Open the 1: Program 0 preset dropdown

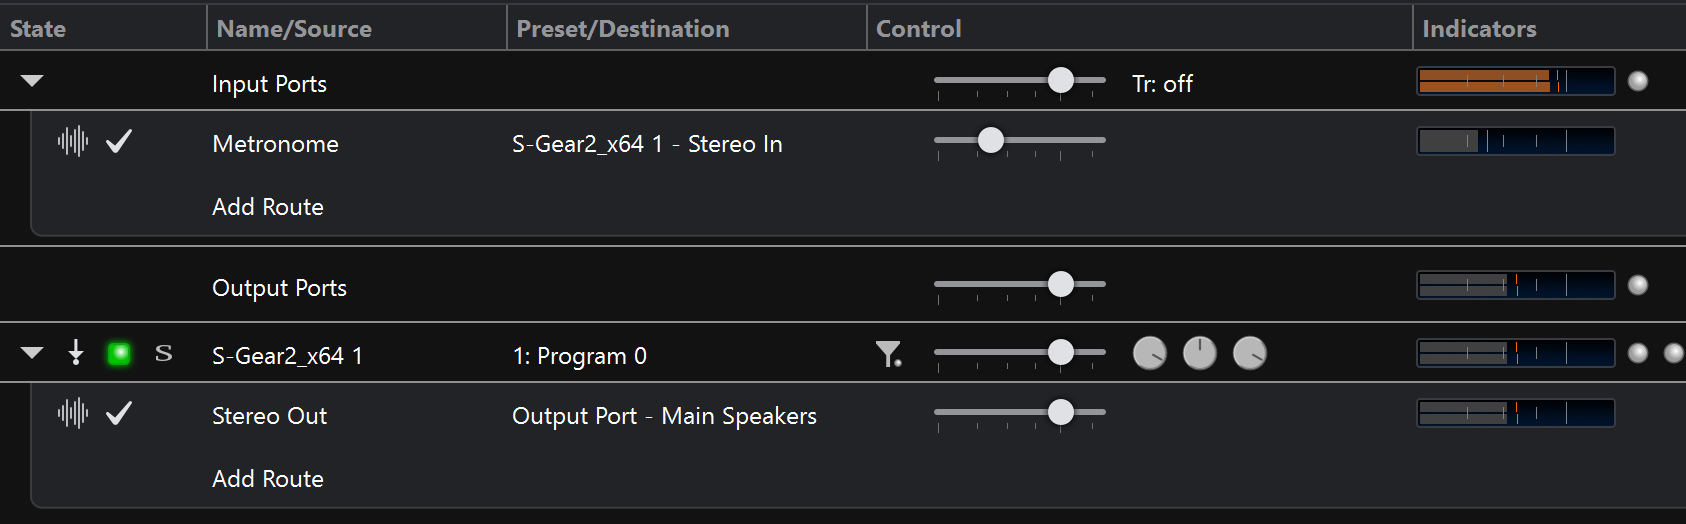580,356
